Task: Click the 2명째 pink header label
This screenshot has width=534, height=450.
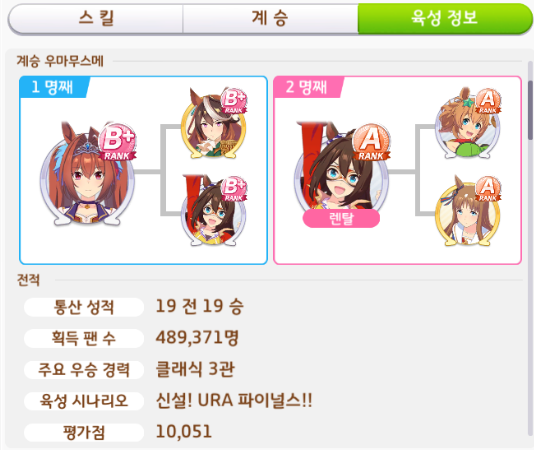Action: (x=307, y=87)
